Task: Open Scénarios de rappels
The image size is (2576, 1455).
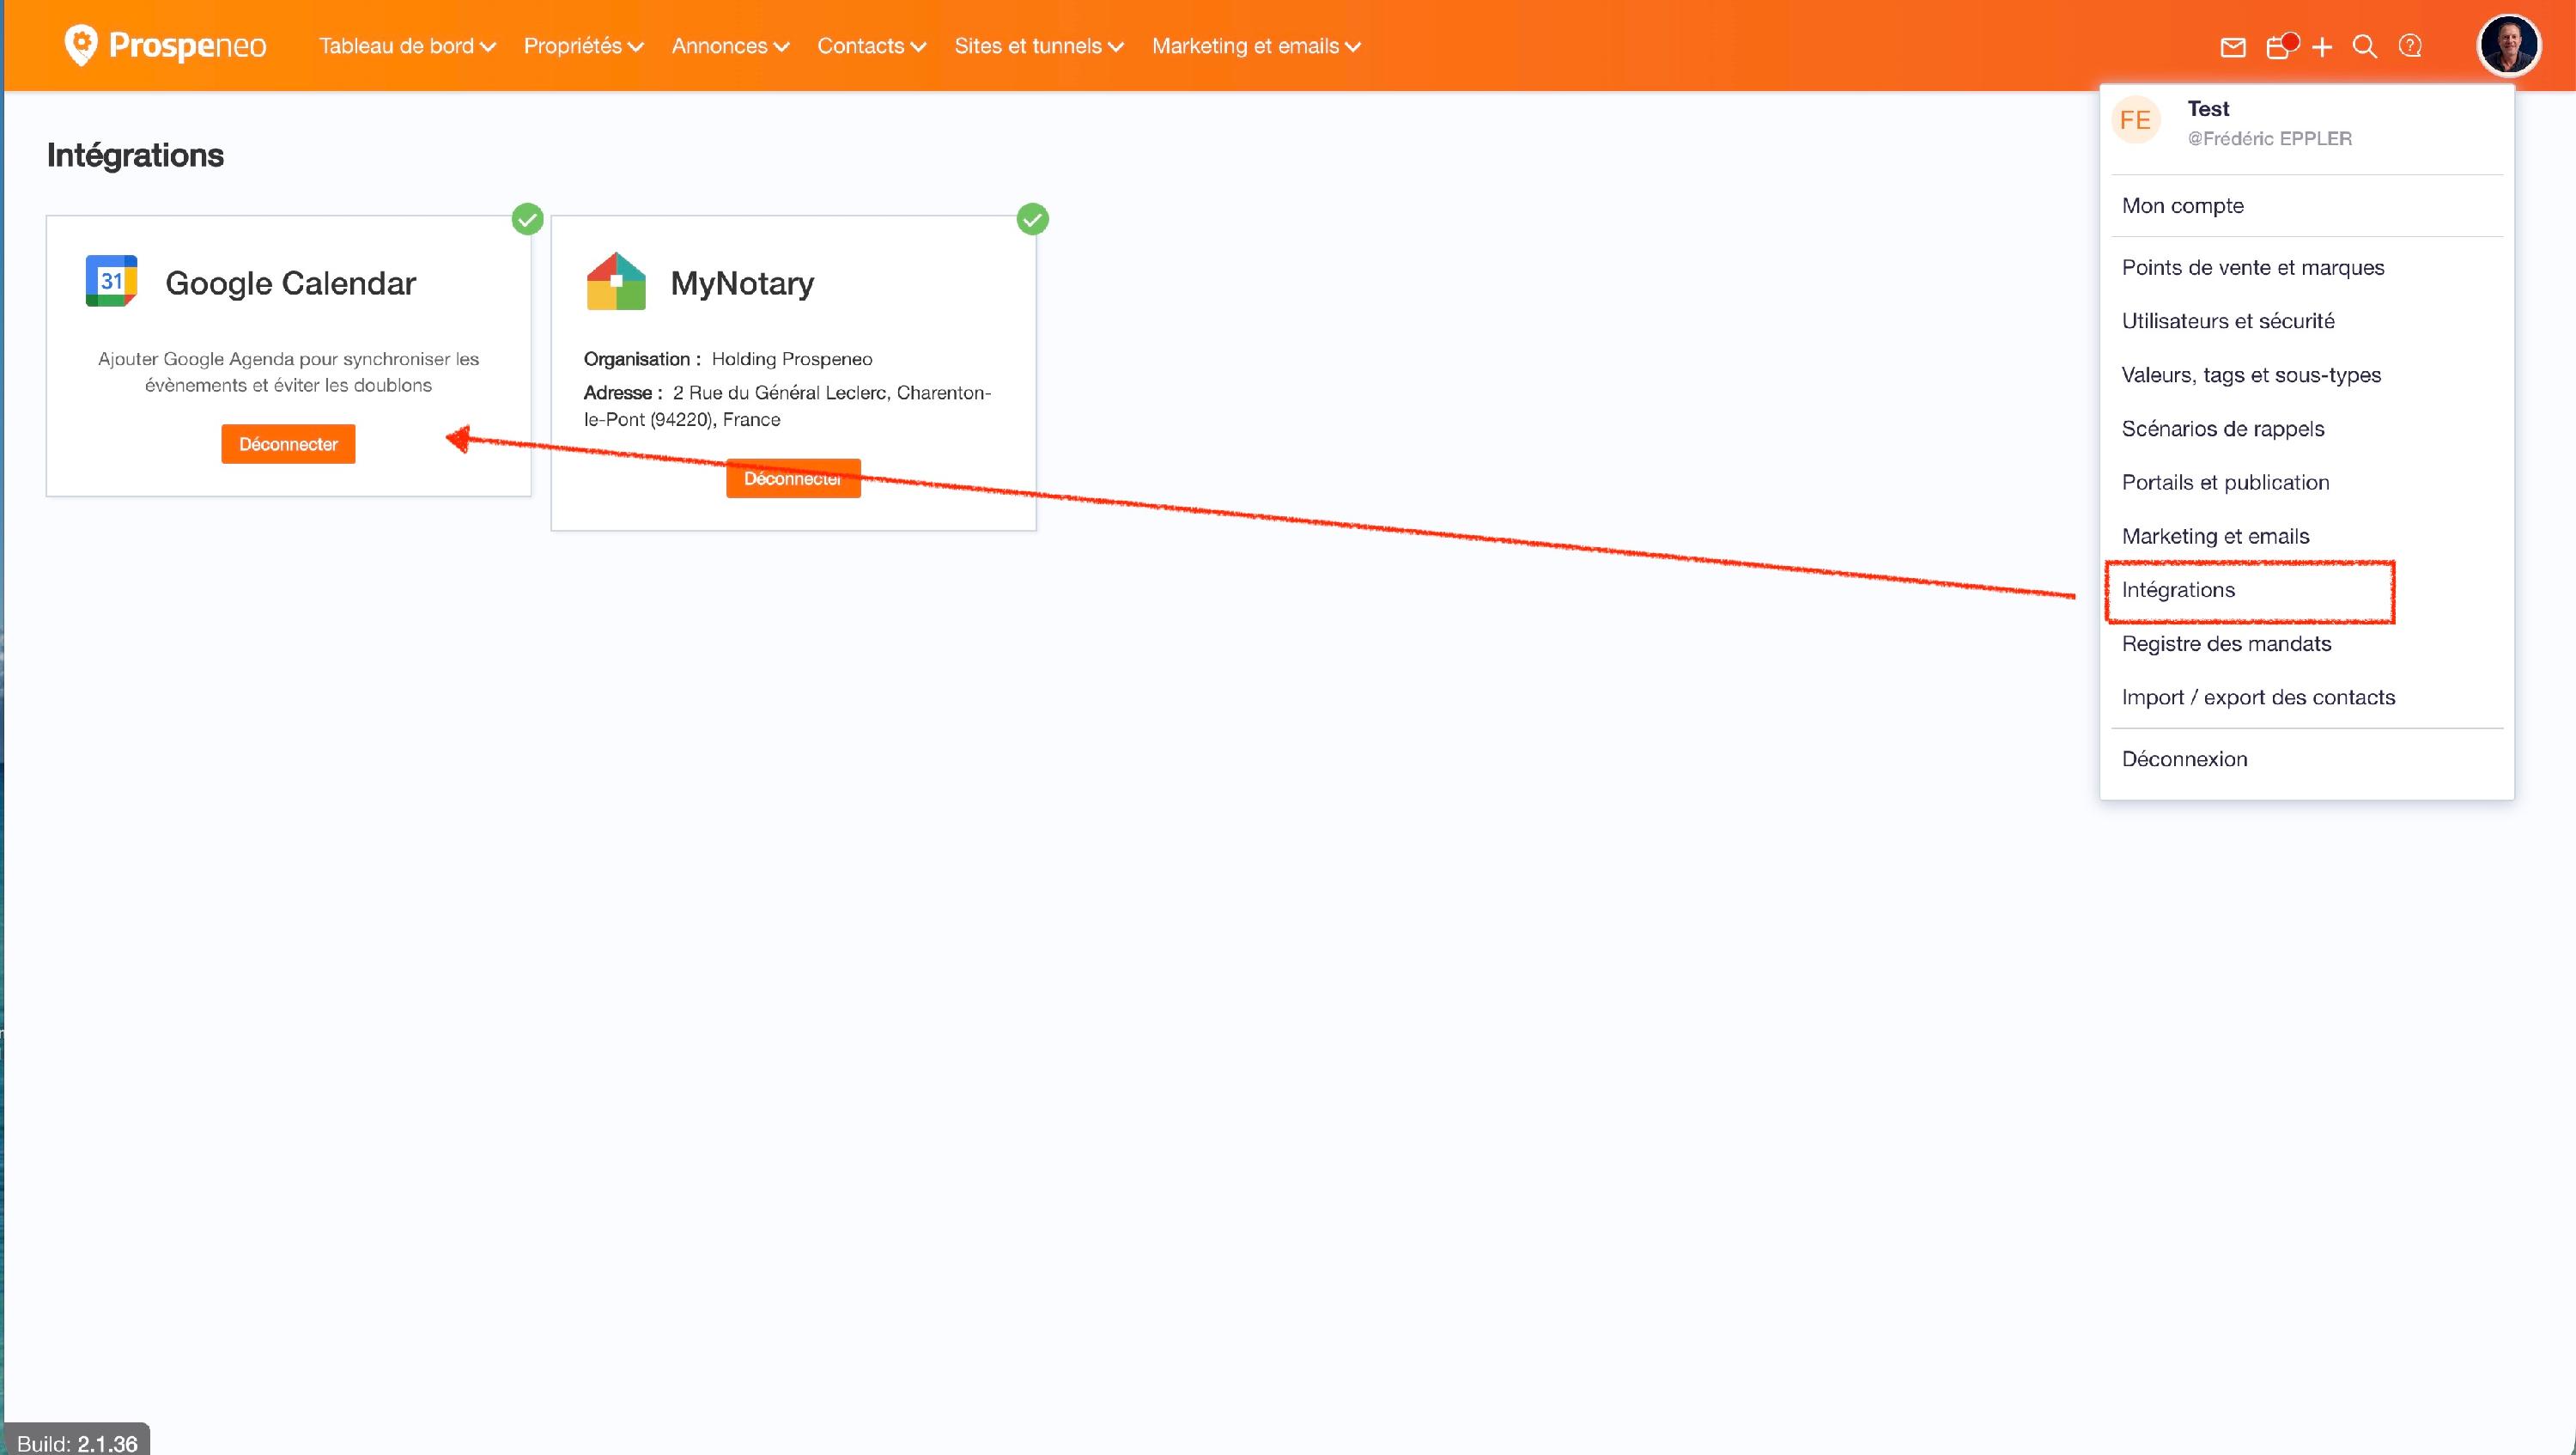Action: coord(2223,429)
